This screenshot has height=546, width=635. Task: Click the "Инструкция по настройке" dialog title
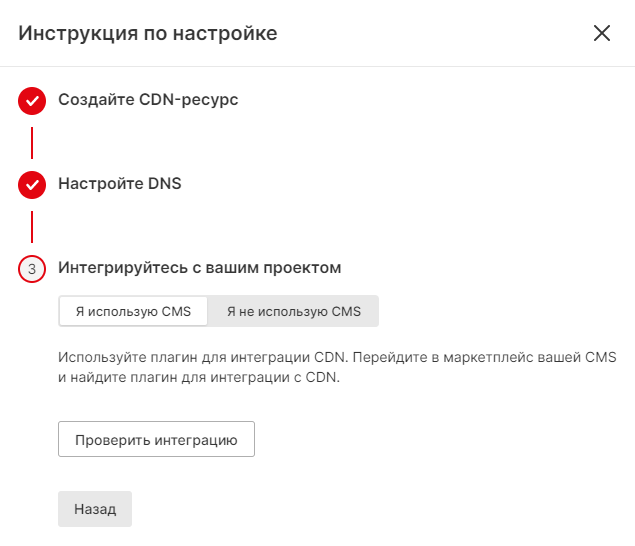(x=148, y=34)
